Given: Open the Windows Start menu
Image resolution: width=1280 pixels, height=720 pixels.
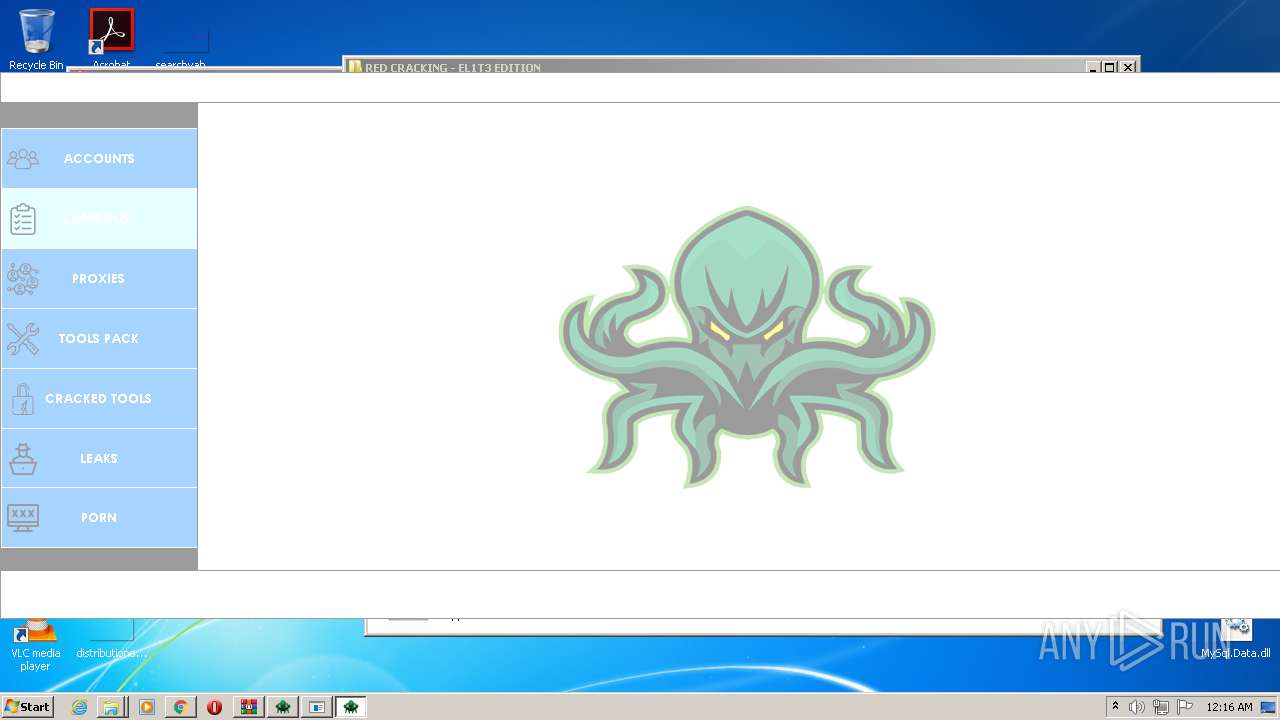Looking at the screenshot, I should click(28, 707).
